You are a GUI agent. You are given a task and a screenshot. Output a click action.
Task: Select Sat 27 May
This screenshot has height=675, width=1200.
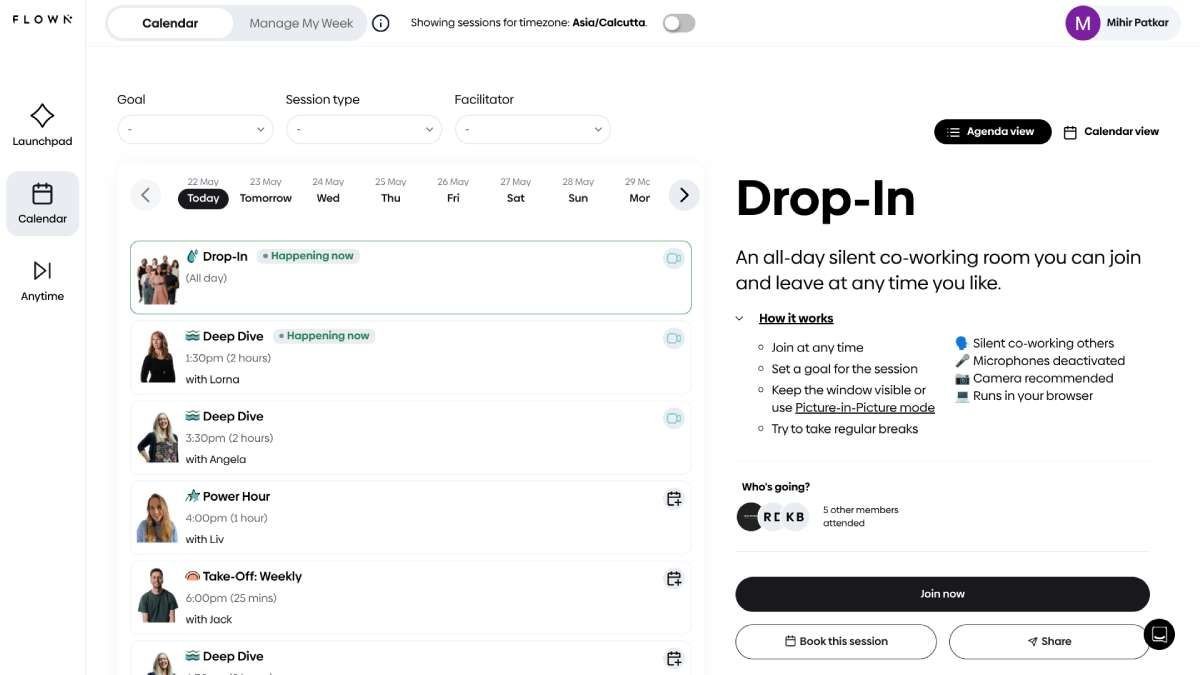pos(516,191)
